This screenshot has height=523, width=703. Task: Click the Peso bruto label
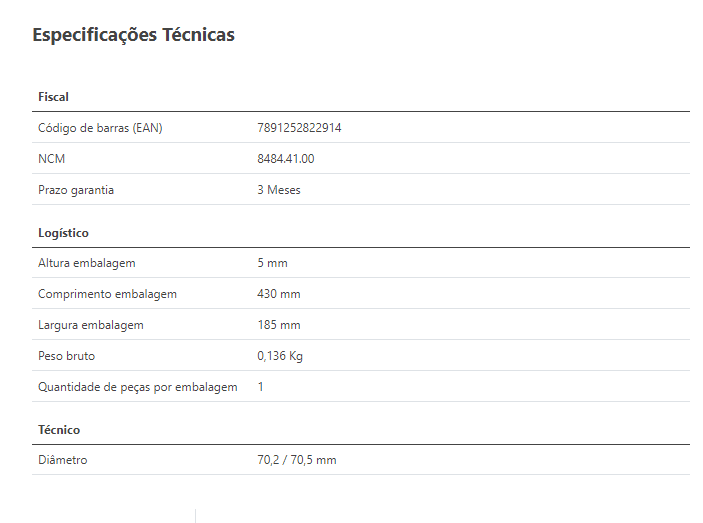[x=66, y=356]
